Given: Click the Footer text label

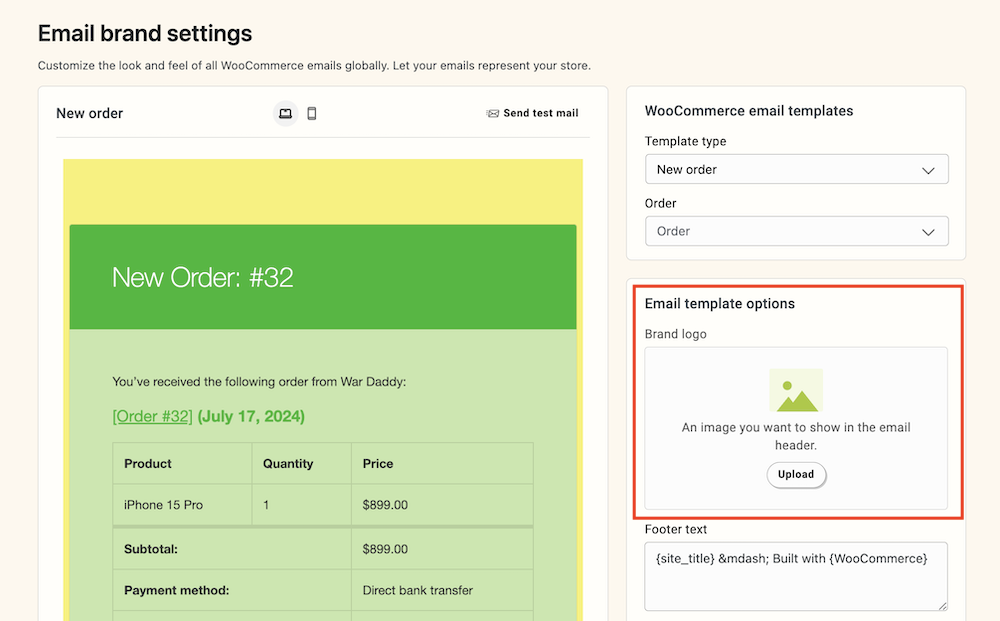Looking at the screenshot, I should tap(675, 529).
